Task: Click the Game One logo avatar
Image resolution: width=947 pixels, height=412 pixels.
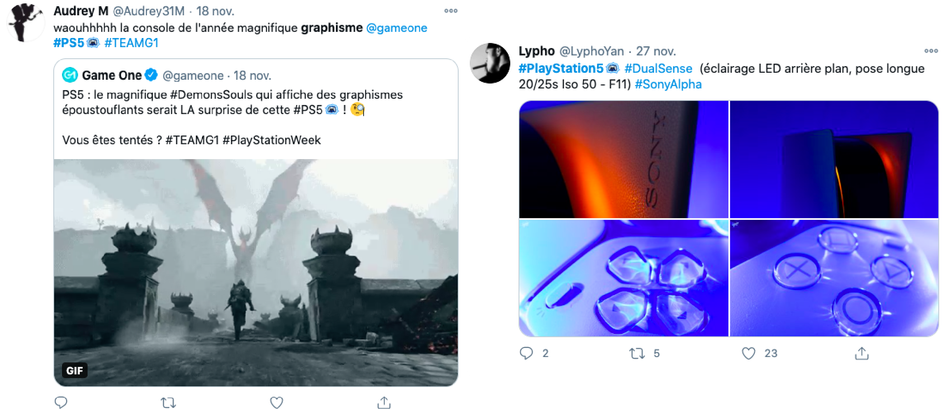Action: pos(70,75)
